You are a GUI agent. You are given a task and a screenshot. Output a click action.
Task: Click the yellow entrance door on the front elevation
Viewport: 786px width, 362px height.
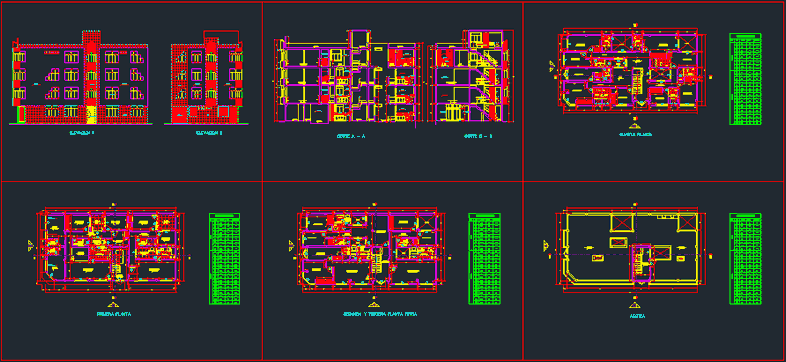[91, 115]
